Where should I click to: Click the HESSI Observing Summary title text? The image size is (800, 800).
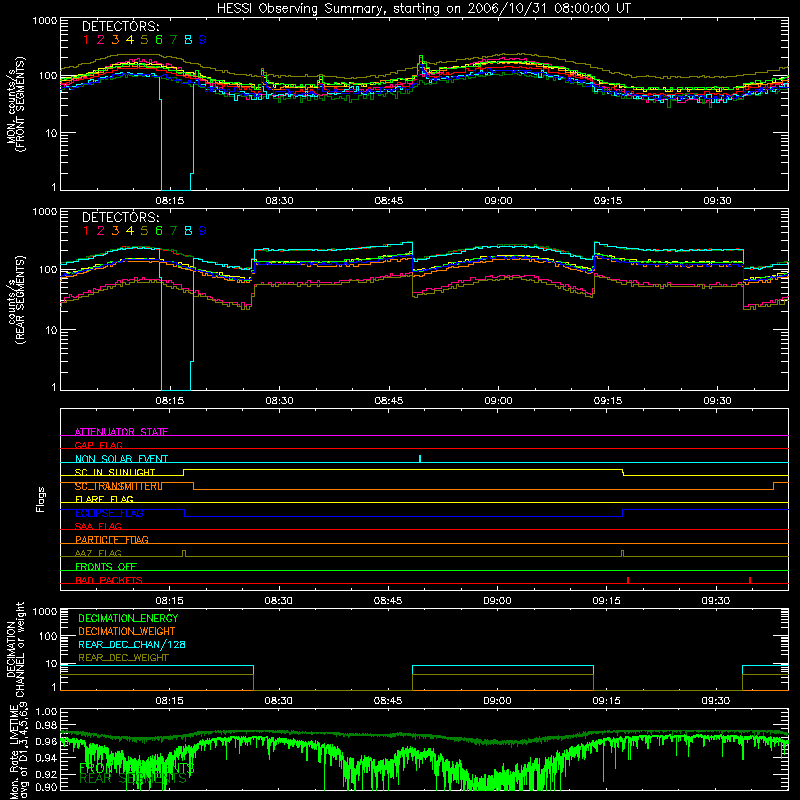click(x=423, y=9)
